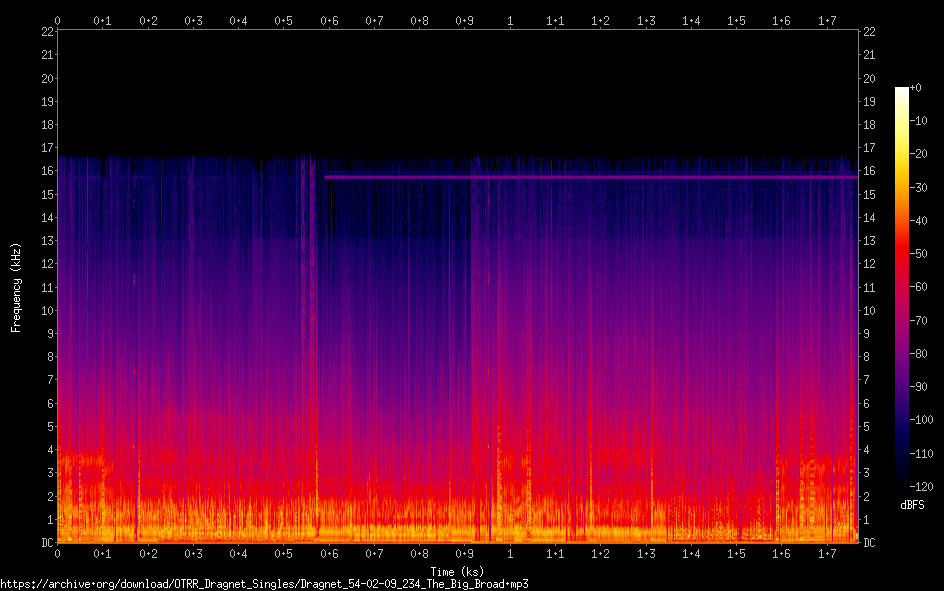Click the 22 kHz tick on left axis
The height and width of the screenshot is (591, 944).
pyautogui.click(x=46, y=32)
